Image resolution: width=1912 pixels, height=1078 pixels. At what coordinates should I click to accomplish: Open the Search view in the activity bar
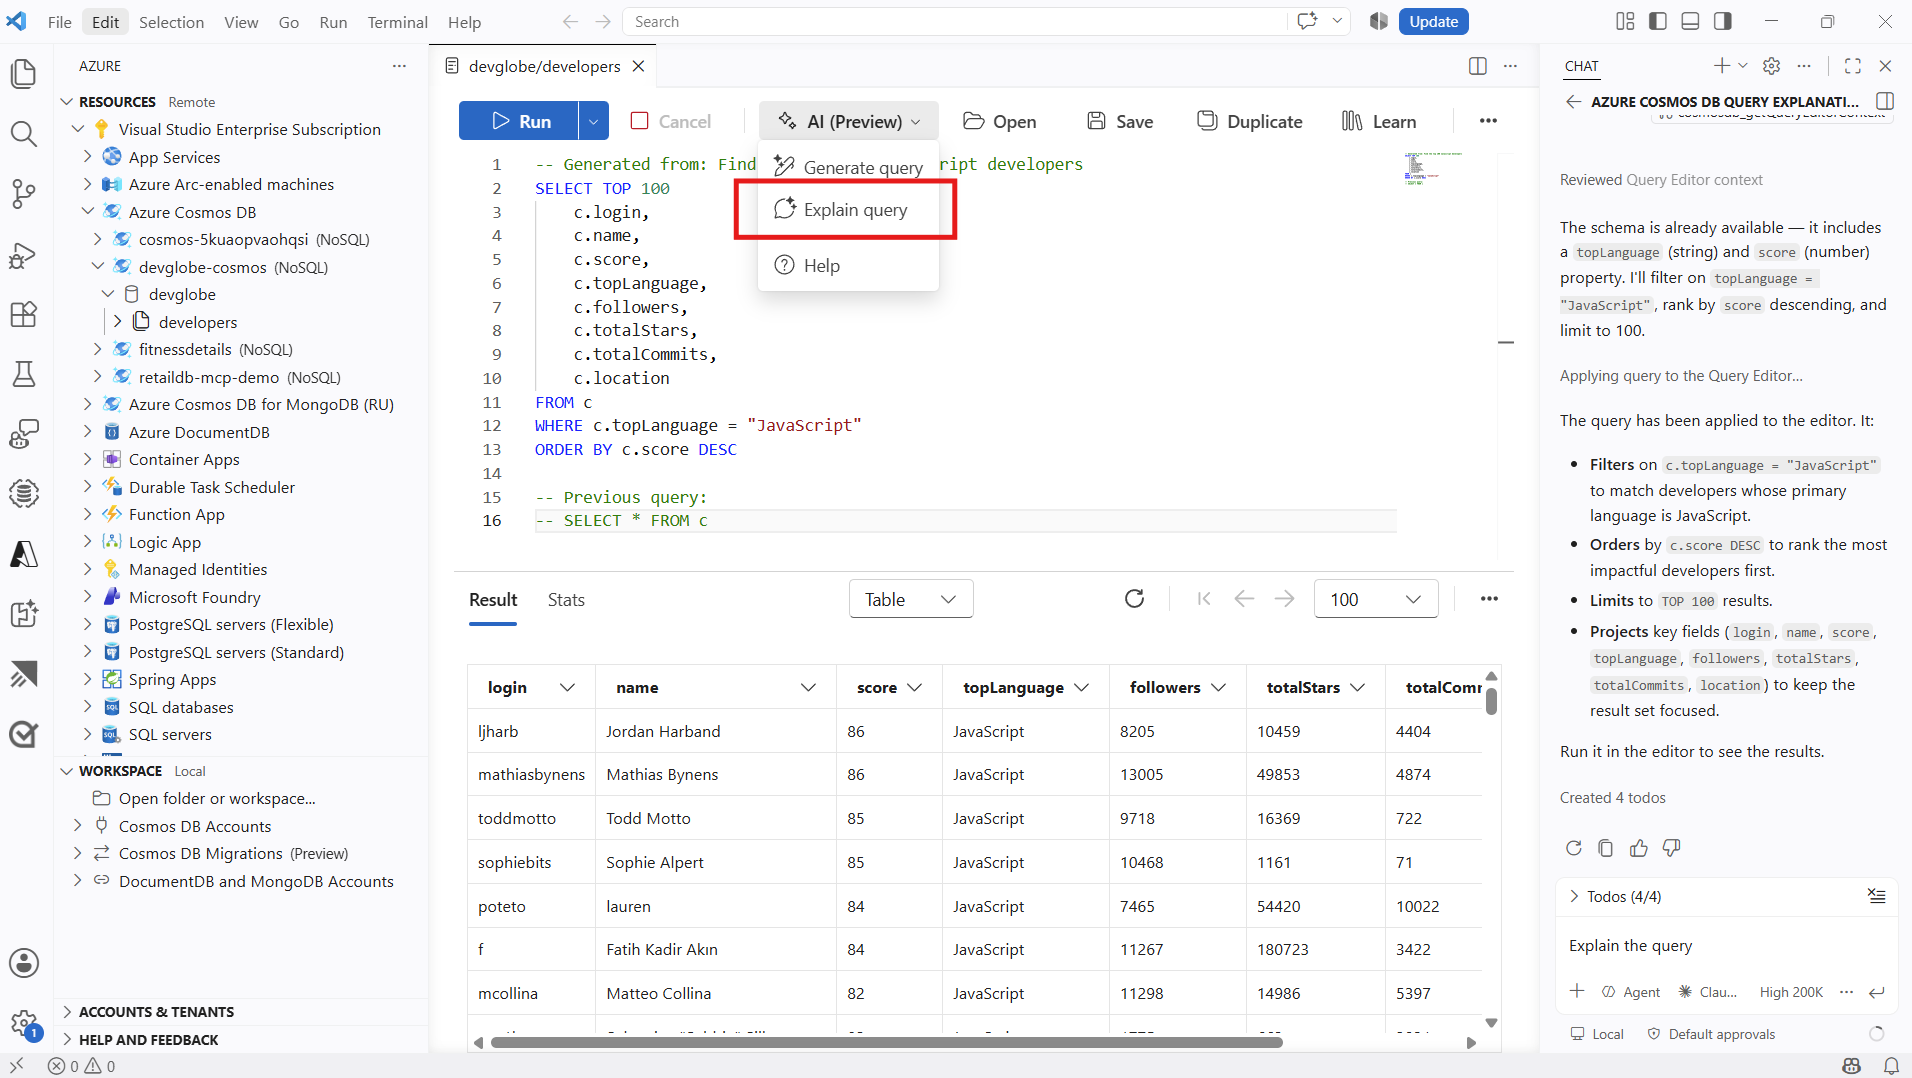click(24, 134)
